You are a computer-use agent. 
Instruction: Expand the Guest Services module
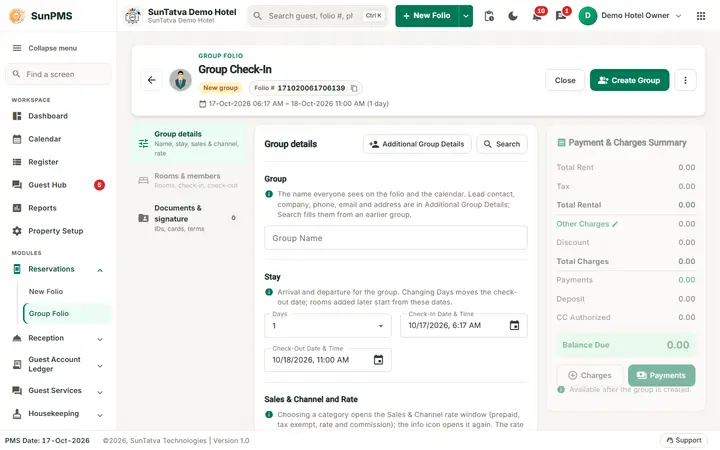[100, 392]
